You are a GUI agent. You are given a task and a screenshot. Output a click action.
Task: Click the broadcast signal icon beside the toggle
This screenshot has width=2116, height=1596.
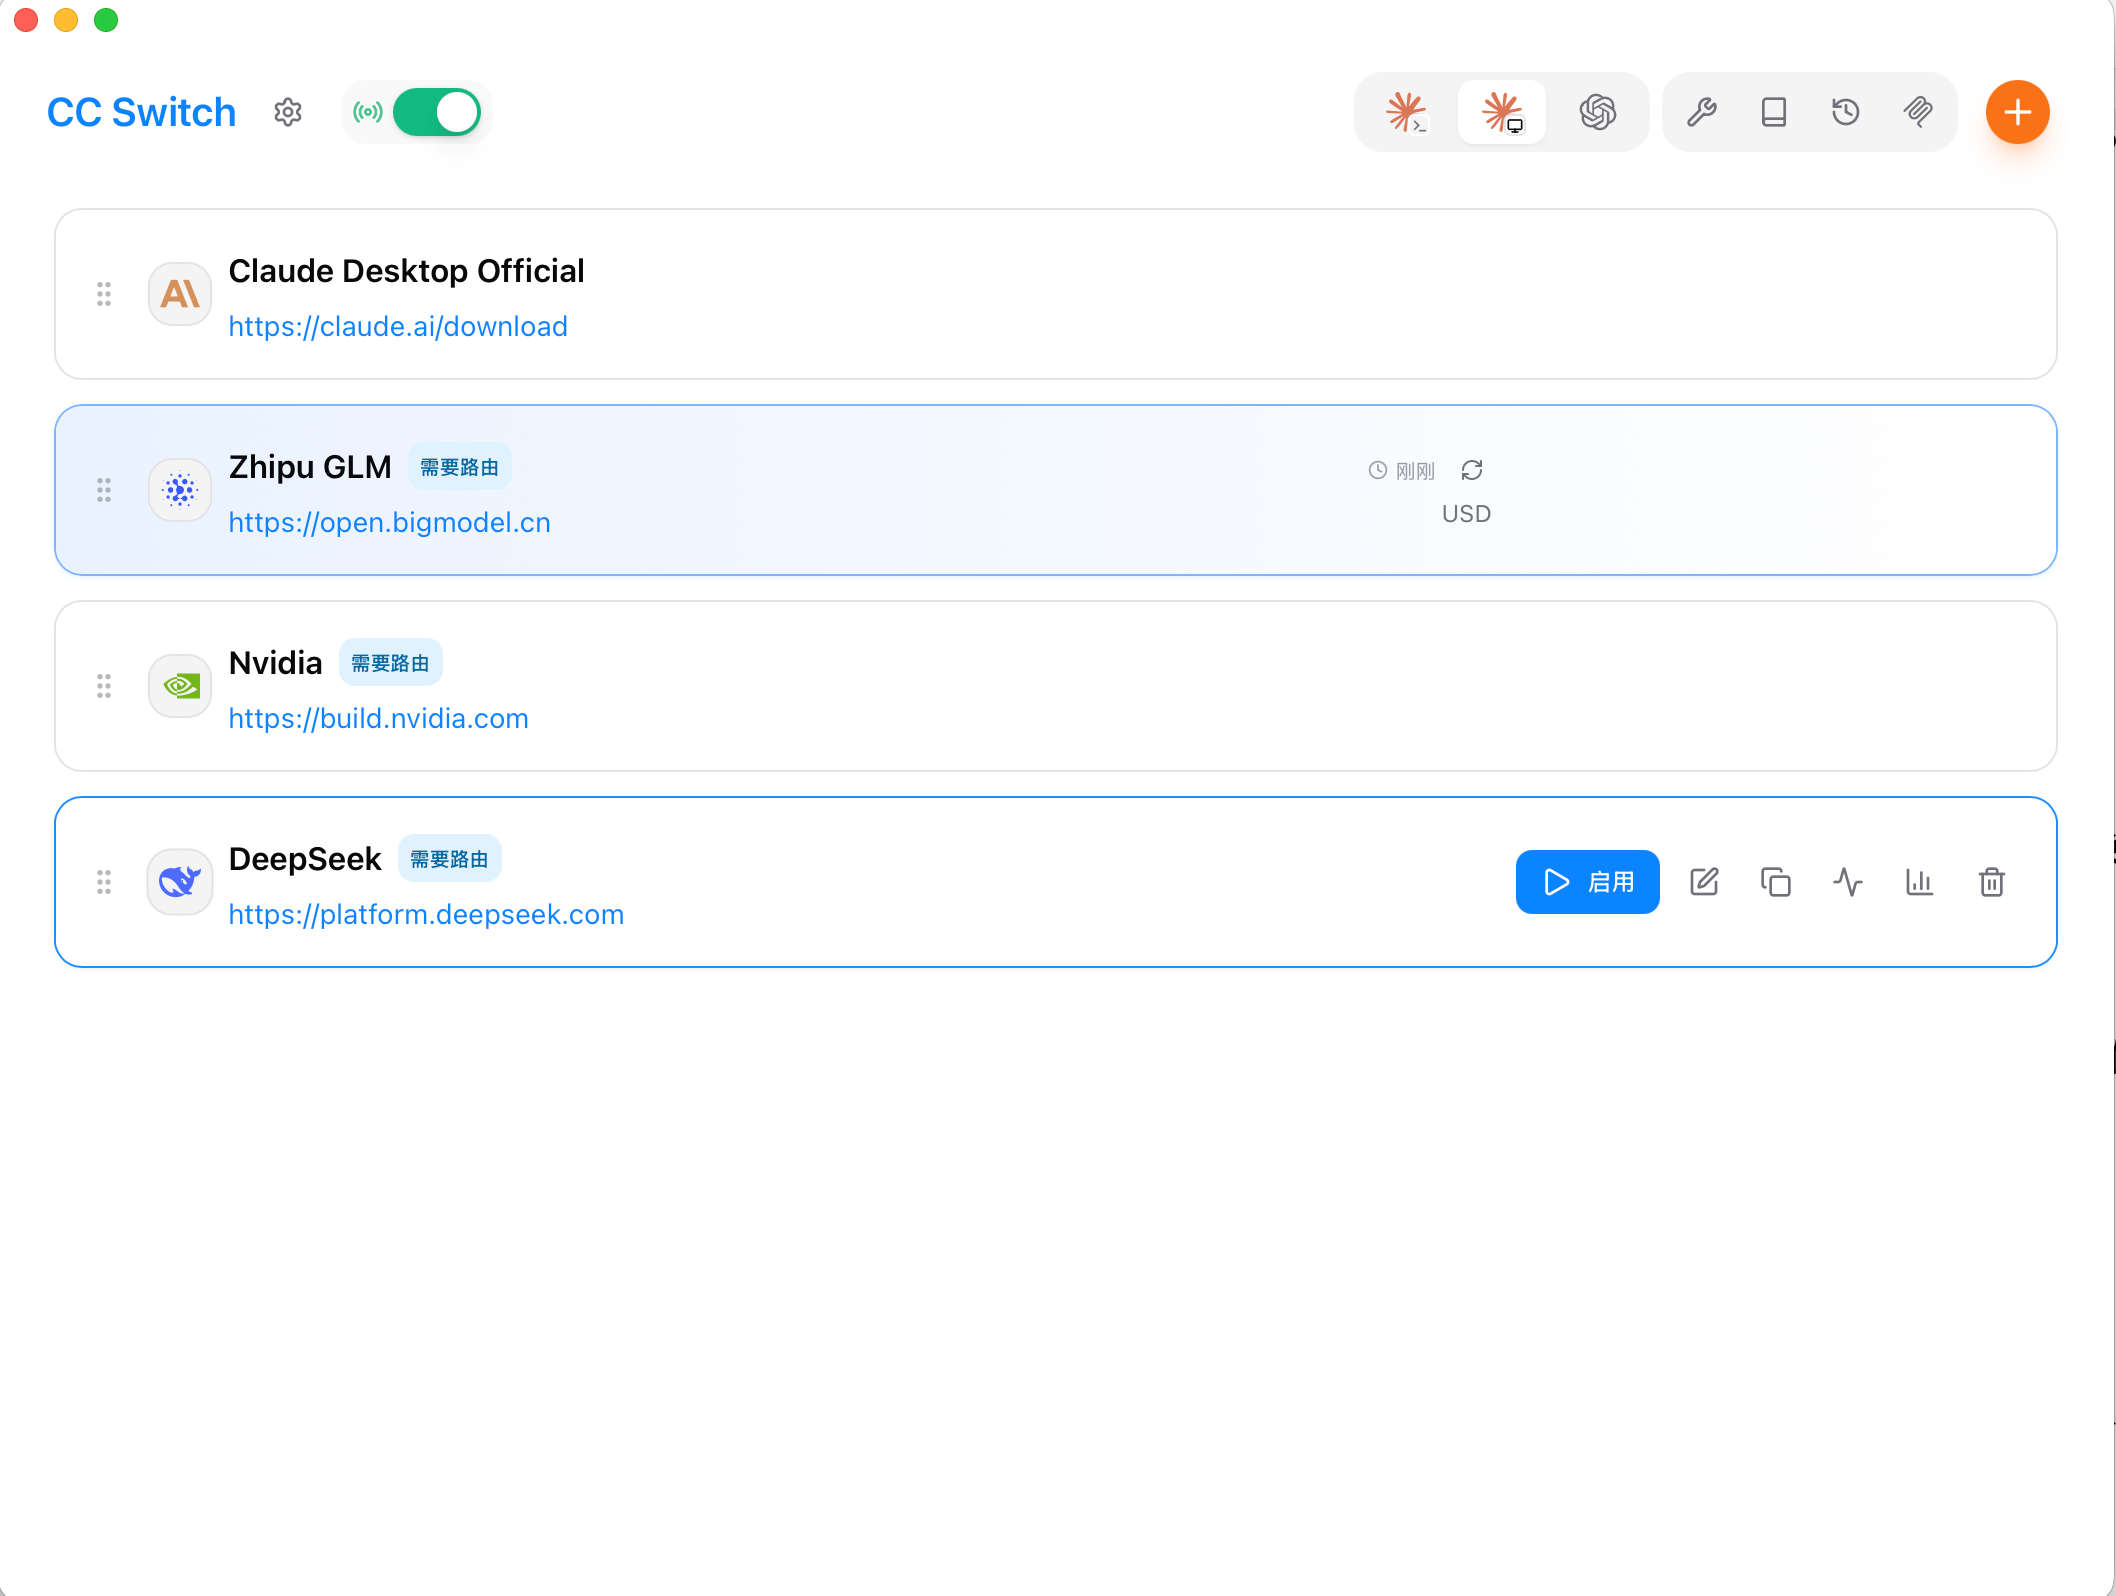pyautogui.click(x=368, y=112)
